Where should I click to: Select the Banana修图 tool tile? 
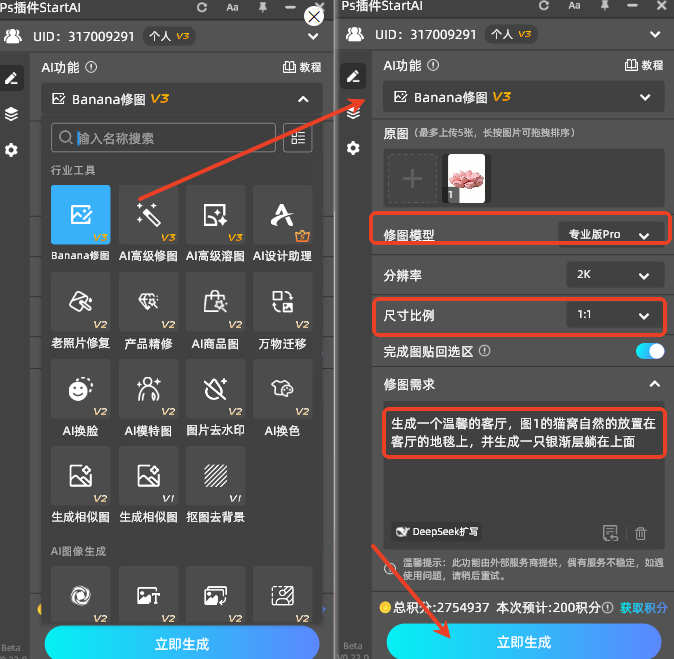[x=80, y=215]
